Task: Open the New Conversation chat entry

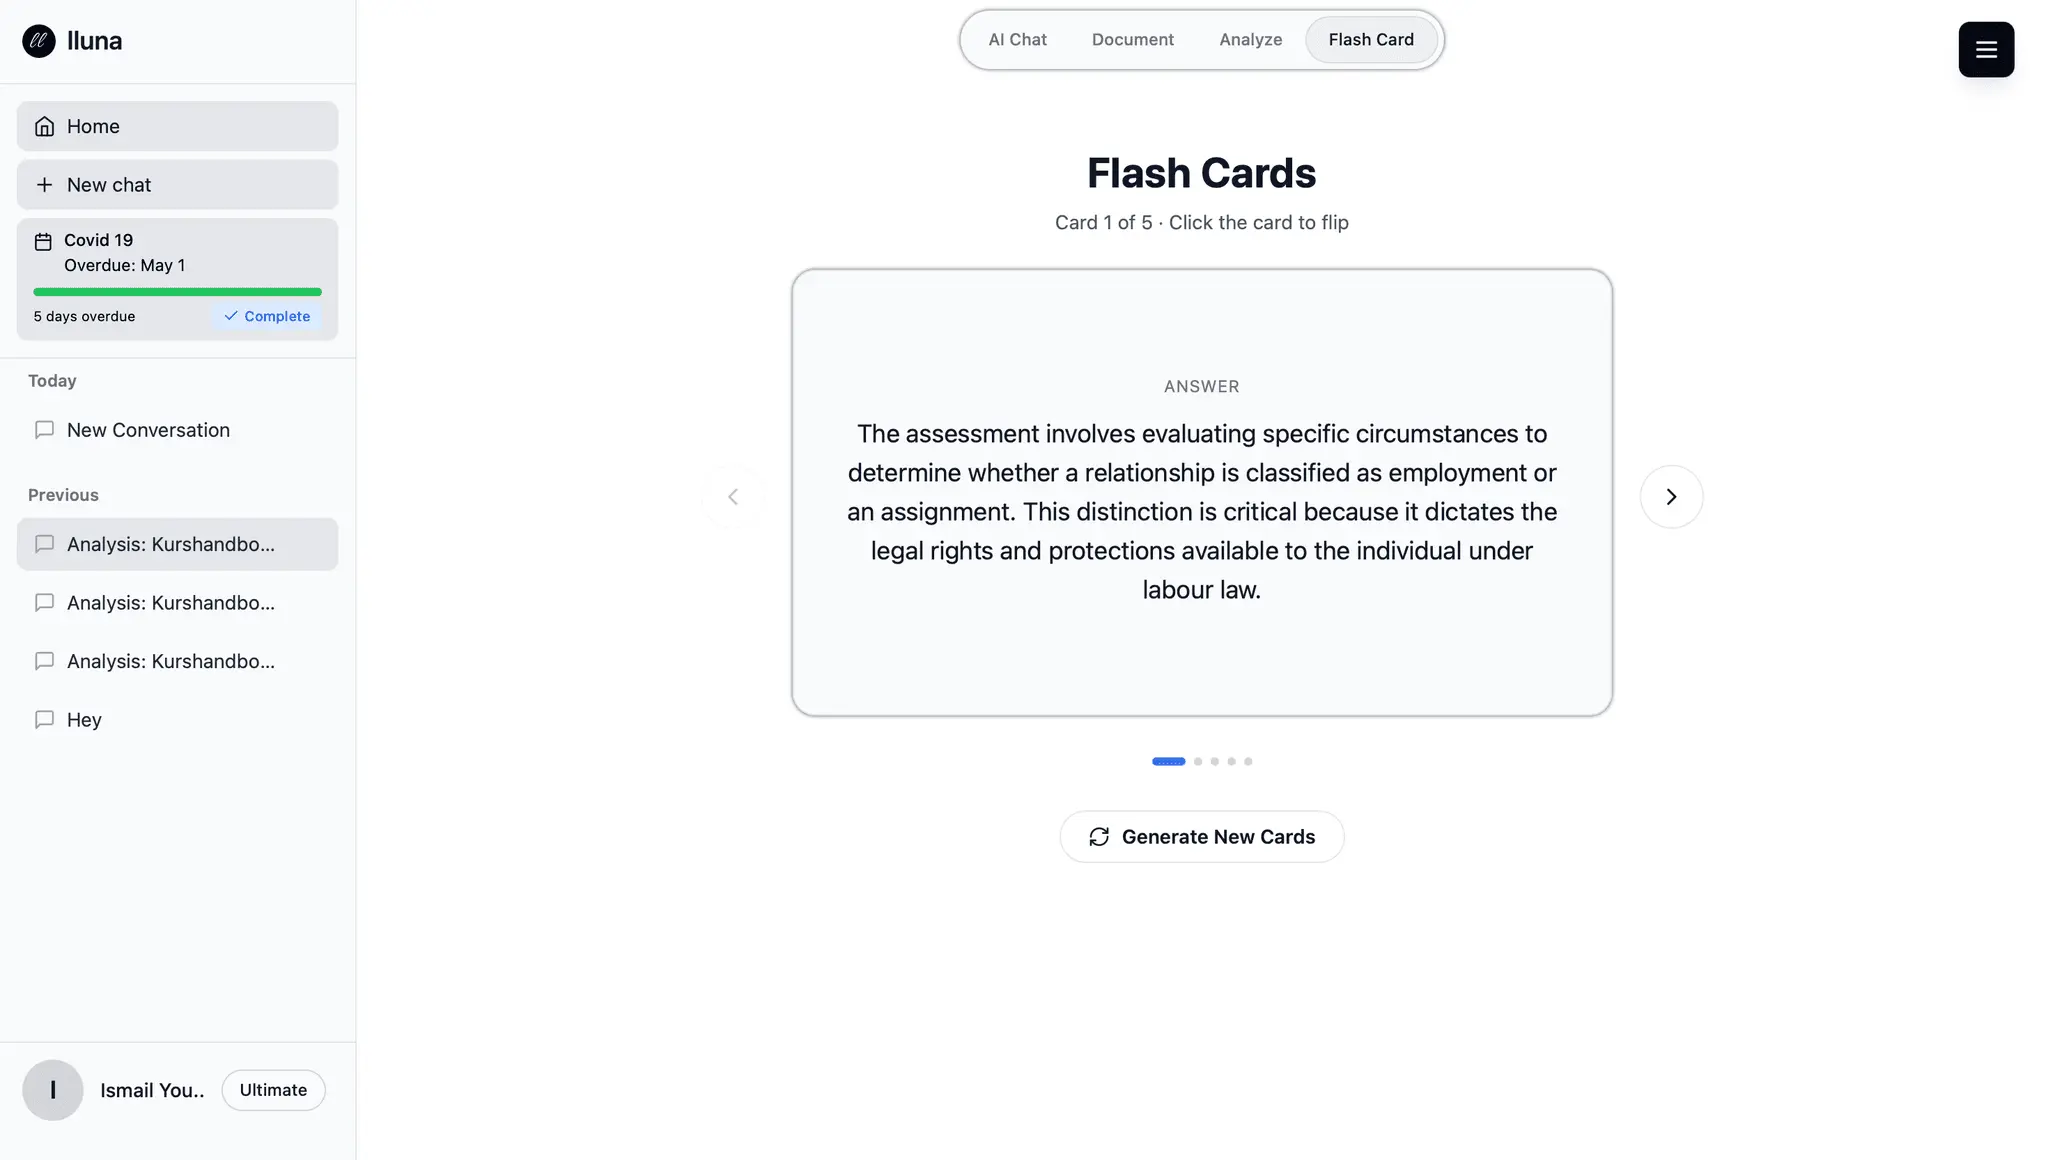Action: pos(177,430)
